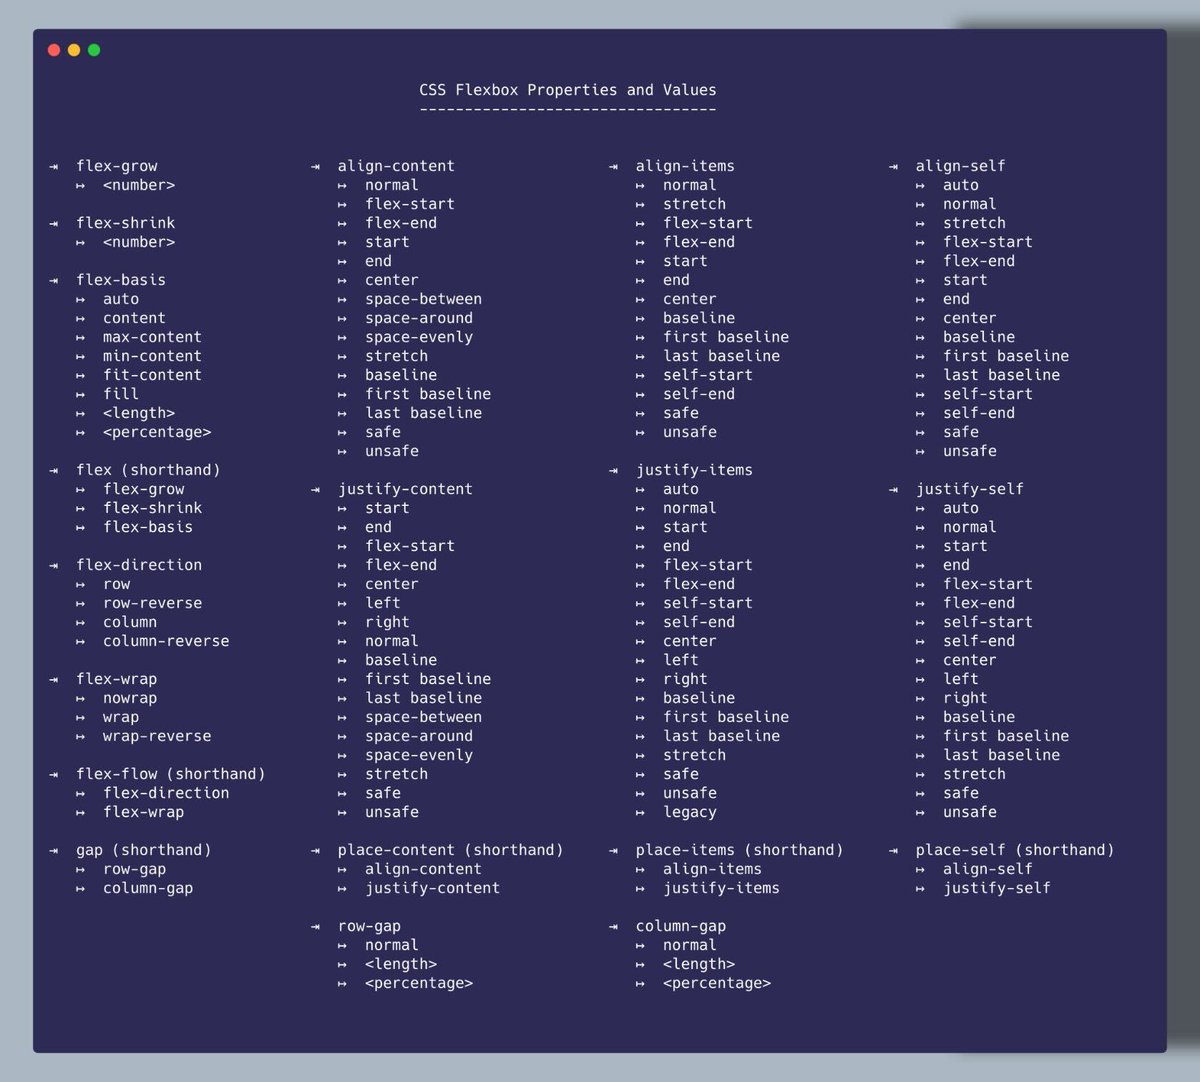This screenshot has height=1082, width=1200.
Task: Click 'min-content' under flex-basis
Action: click(x=152, y=356)
